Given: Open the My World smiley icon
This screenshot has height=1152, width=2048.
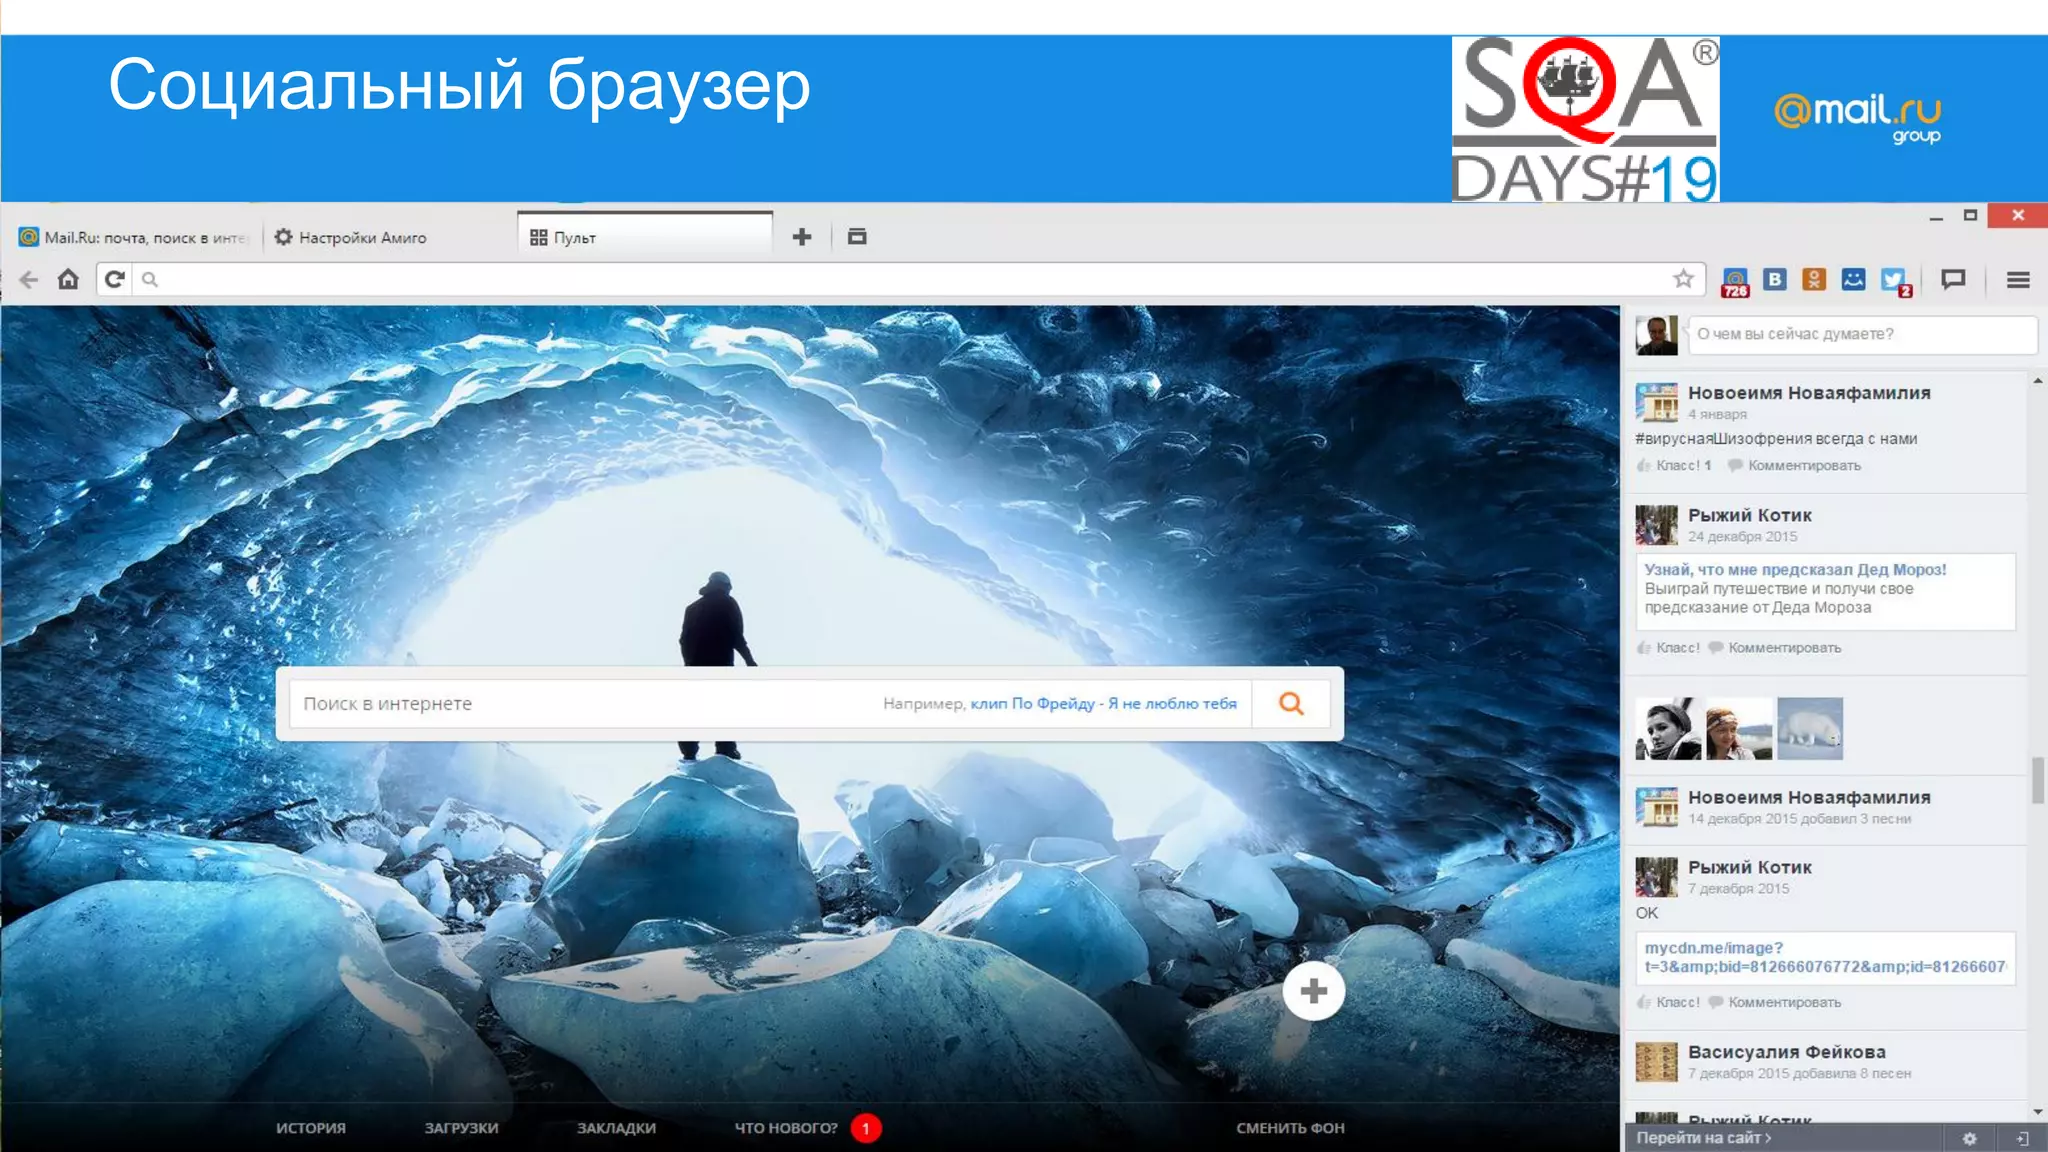Looking at the screenshot, I should 1853,280.
